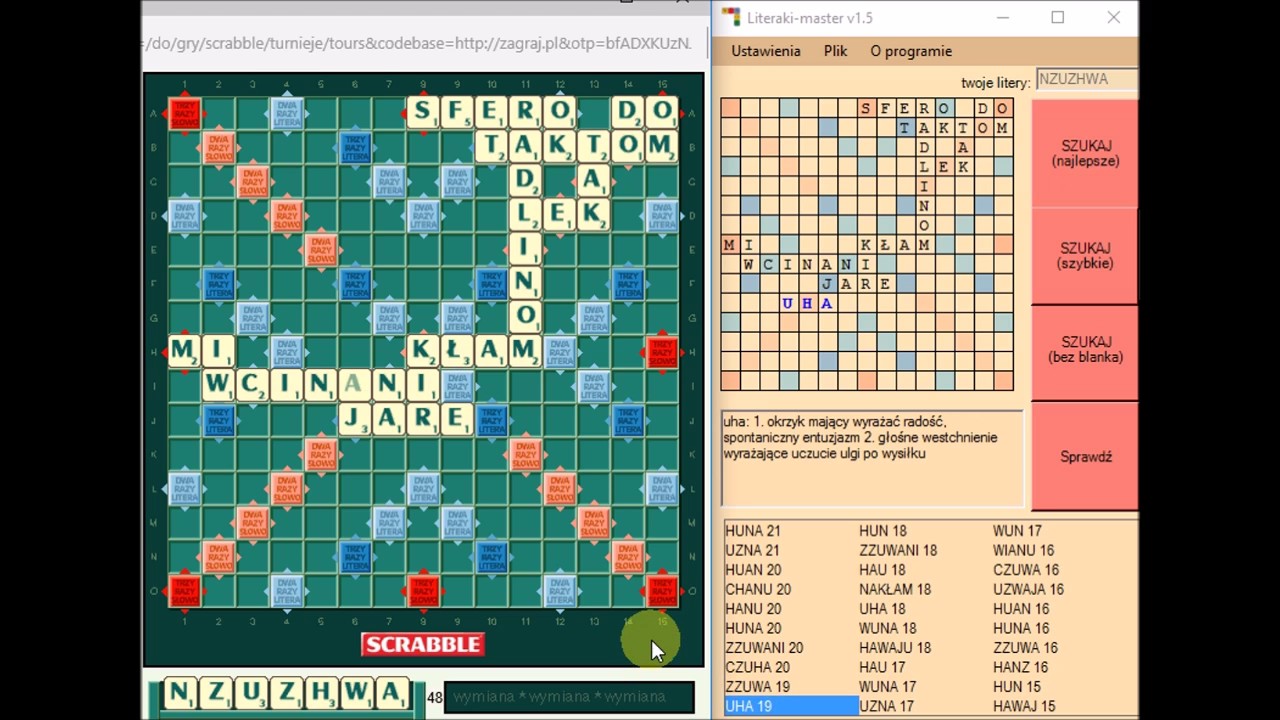Click the W tile of WCINANI
Viewport: 1280px width, 720px height.
click(219, 384)
